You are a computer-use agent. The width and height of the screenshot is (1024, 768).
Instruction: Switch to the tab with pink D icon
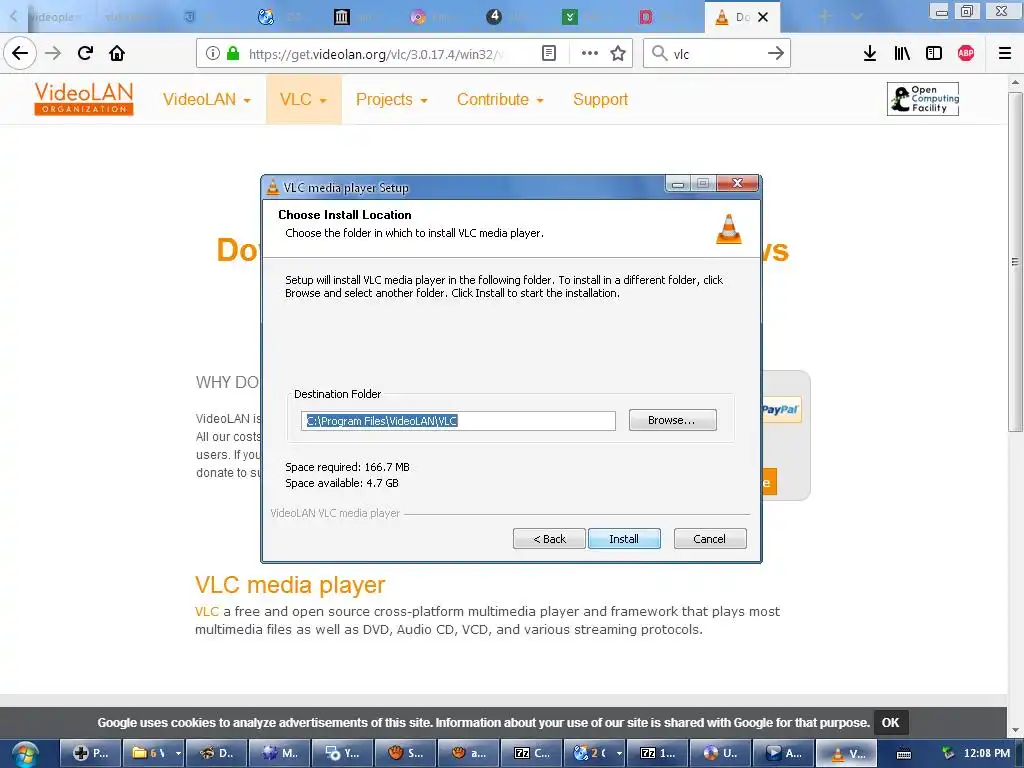pos(646,17)
